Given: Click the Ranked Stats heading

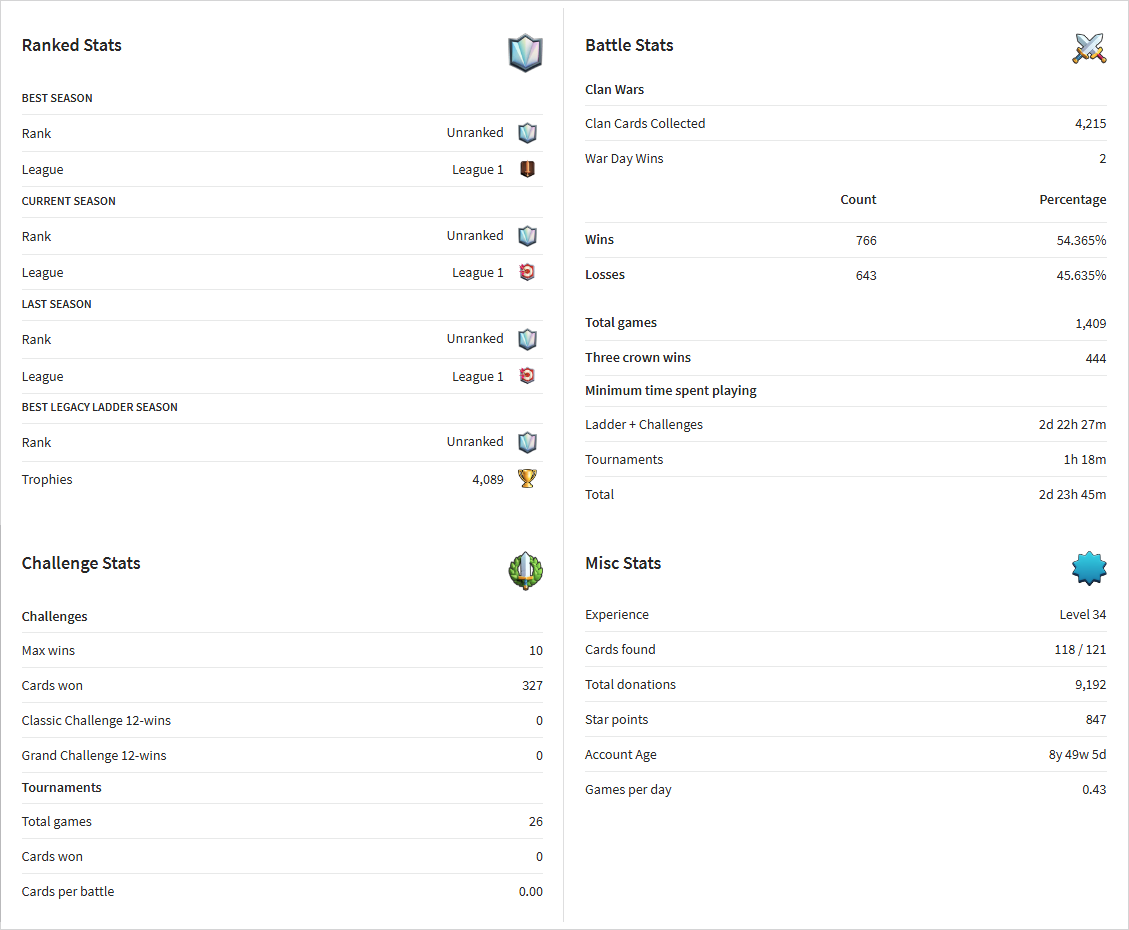Looking at the screenshot, I should [71, 45].
